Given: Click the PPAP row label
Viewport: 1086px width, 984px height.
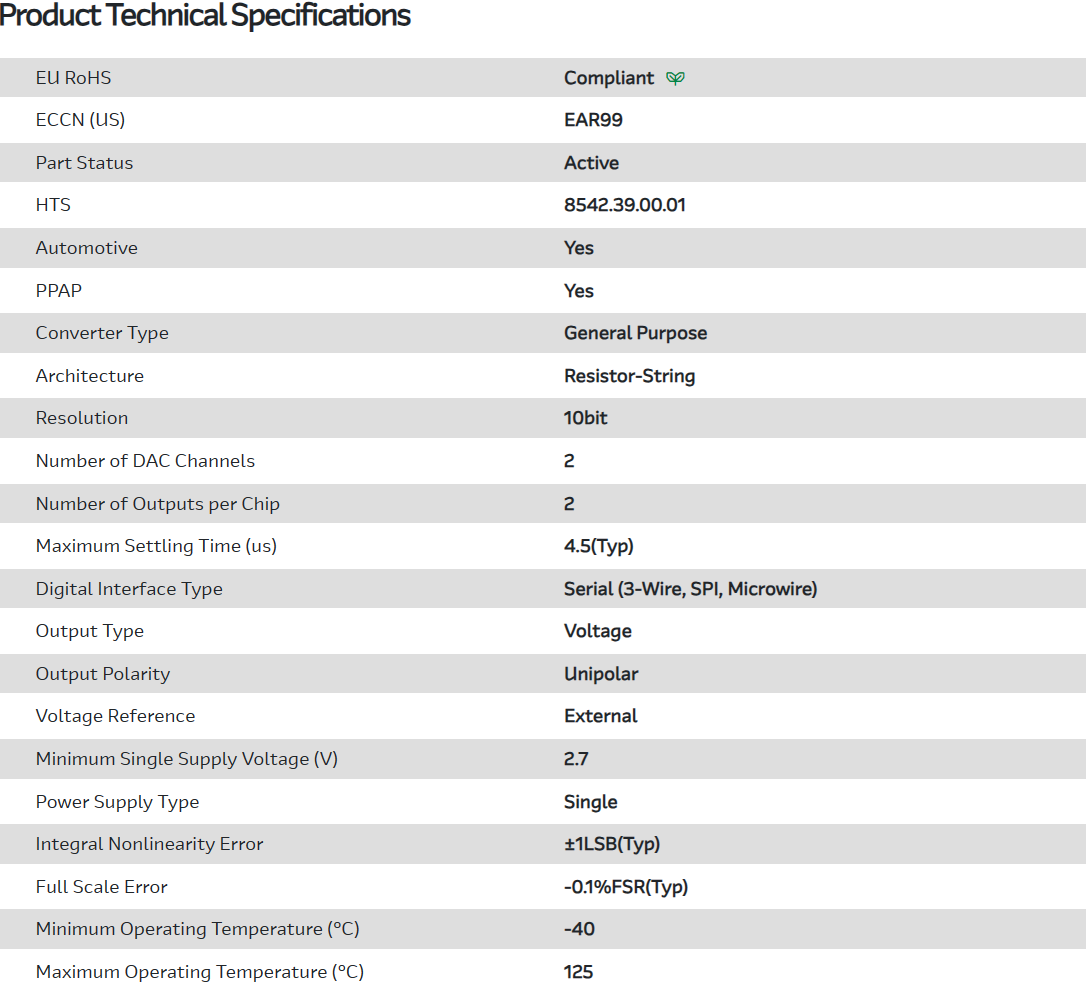Looking at the screenshot, I should (58, 291).
